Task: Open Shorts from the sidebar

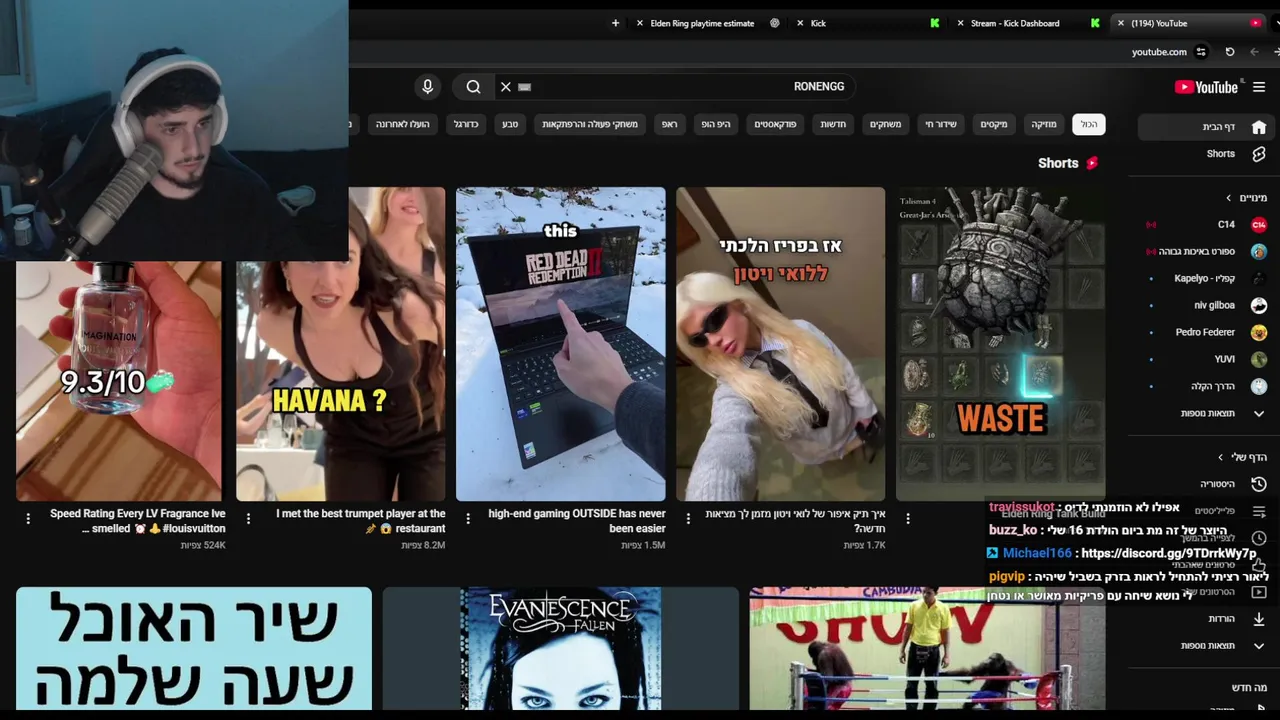Action: tap(1205, 154)
